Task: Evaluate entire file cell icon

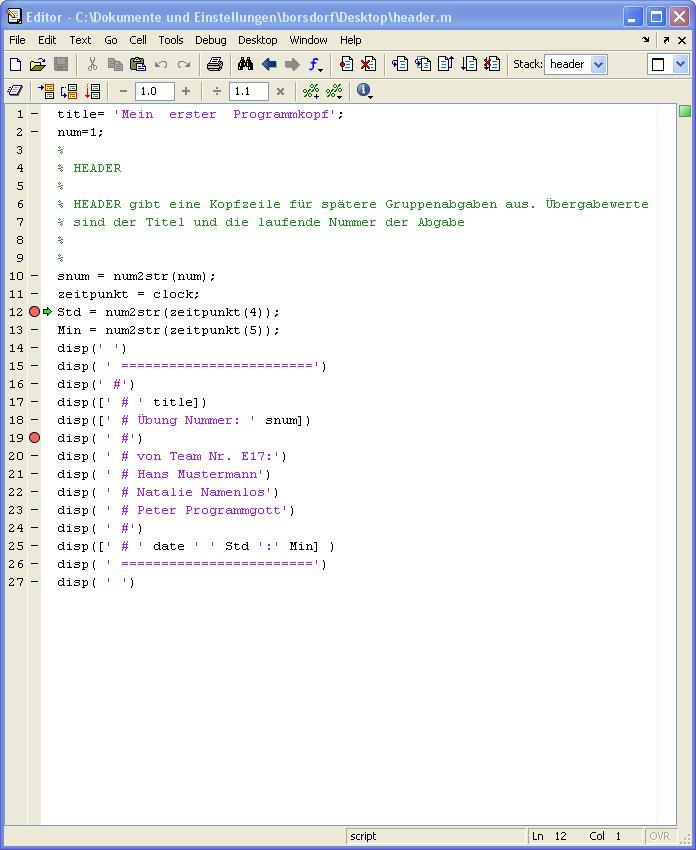Action: point(93,91)
